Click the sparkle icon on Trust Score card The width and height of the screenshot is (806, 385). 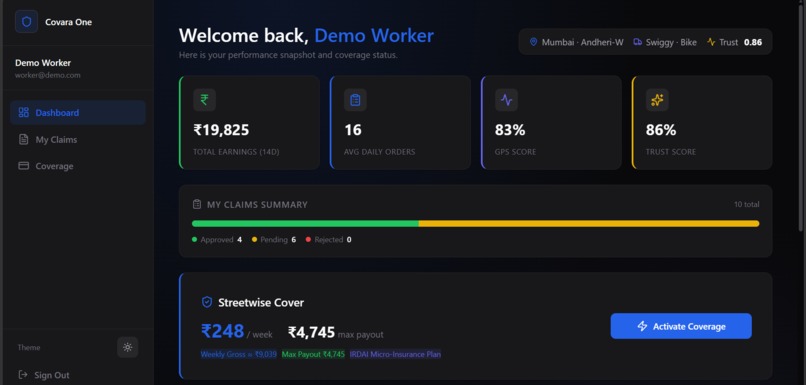click(x=657, y=100)
